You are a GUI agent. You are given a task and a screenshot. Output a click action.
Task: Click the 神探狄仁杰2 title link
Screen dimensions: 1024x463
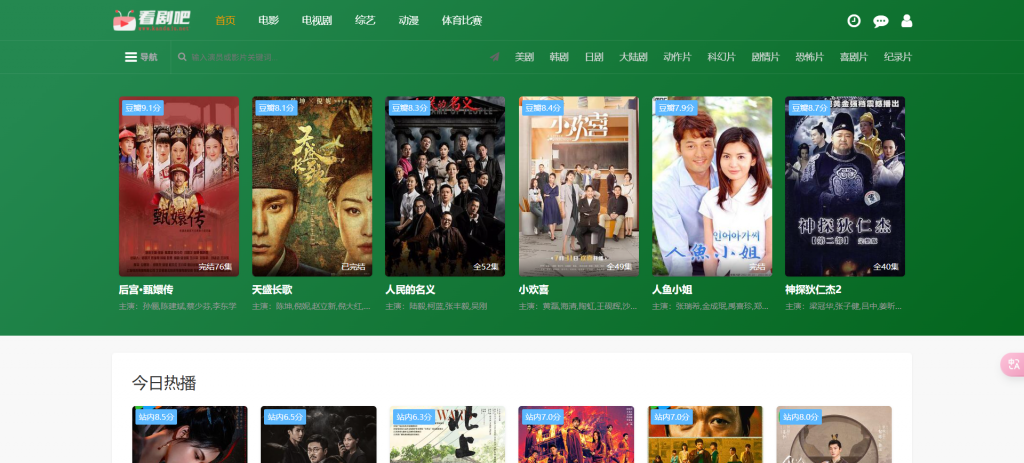pos(813,290)
